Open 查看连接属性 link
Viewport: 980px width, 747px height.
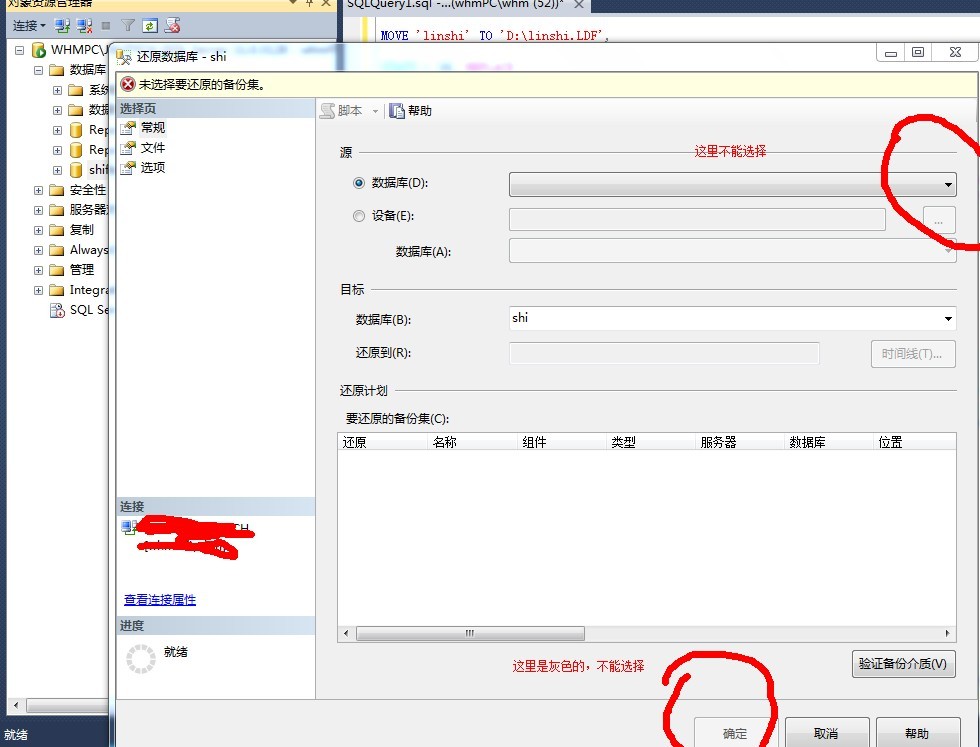pos(160,599)
